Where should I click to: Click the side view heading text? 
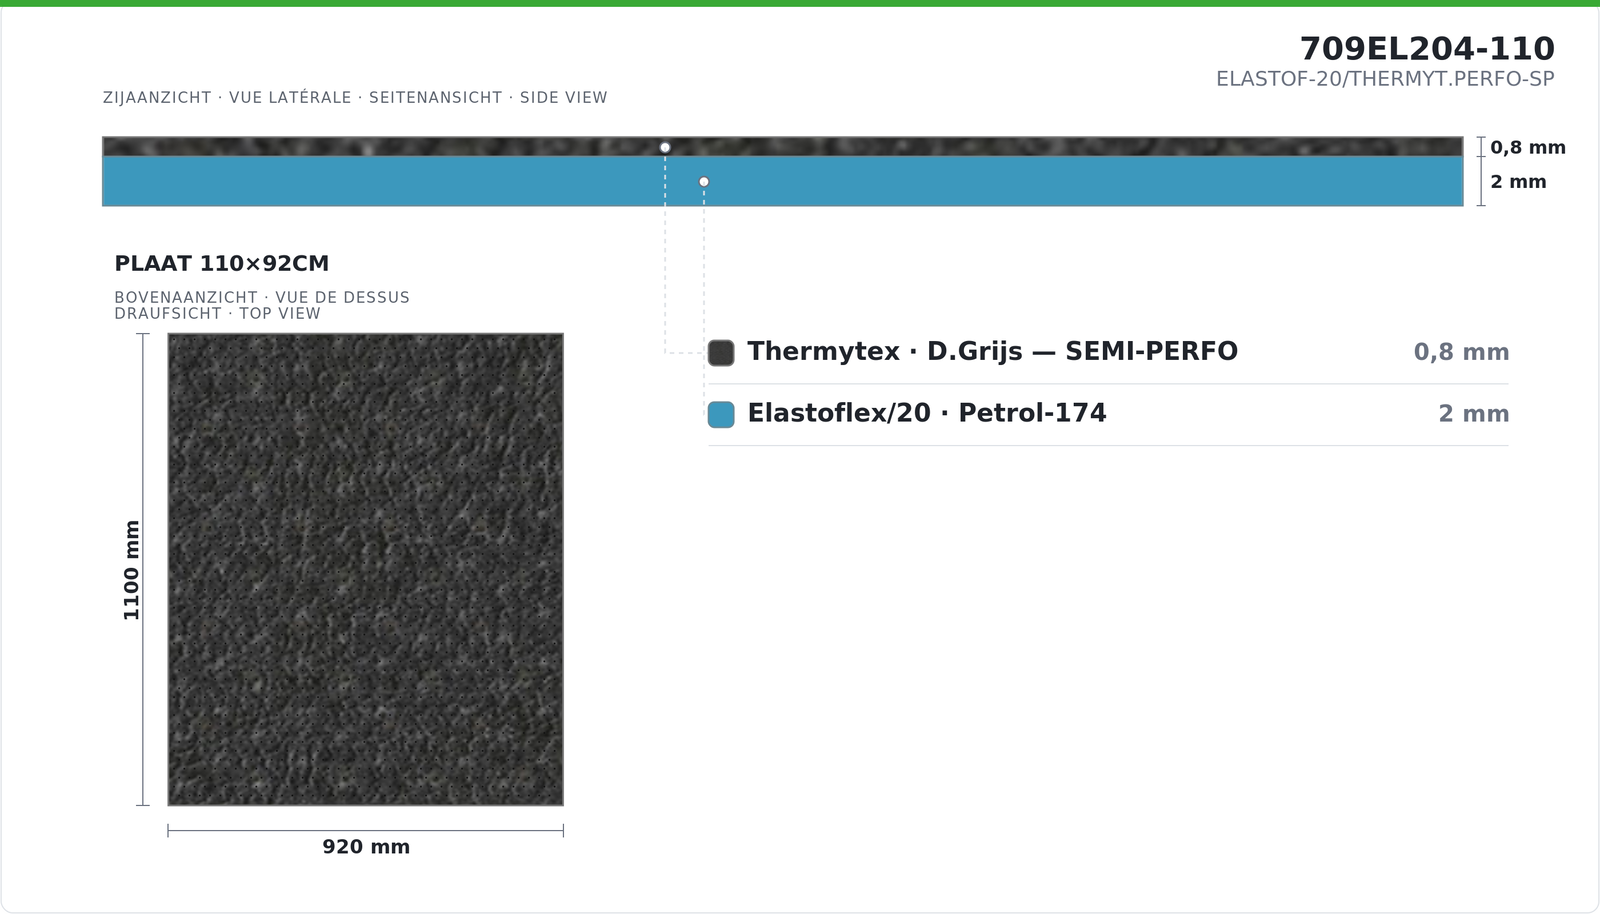tap(355, 98)
